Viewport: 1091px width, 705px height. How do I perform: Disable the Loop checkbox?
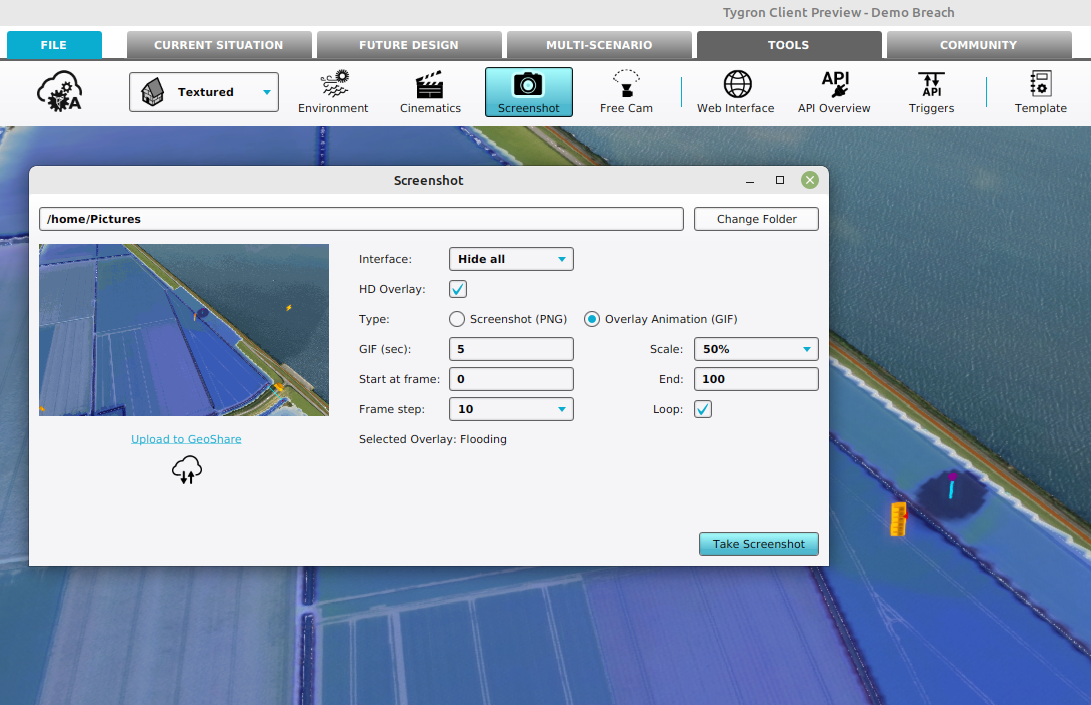[x=703, y=409]
